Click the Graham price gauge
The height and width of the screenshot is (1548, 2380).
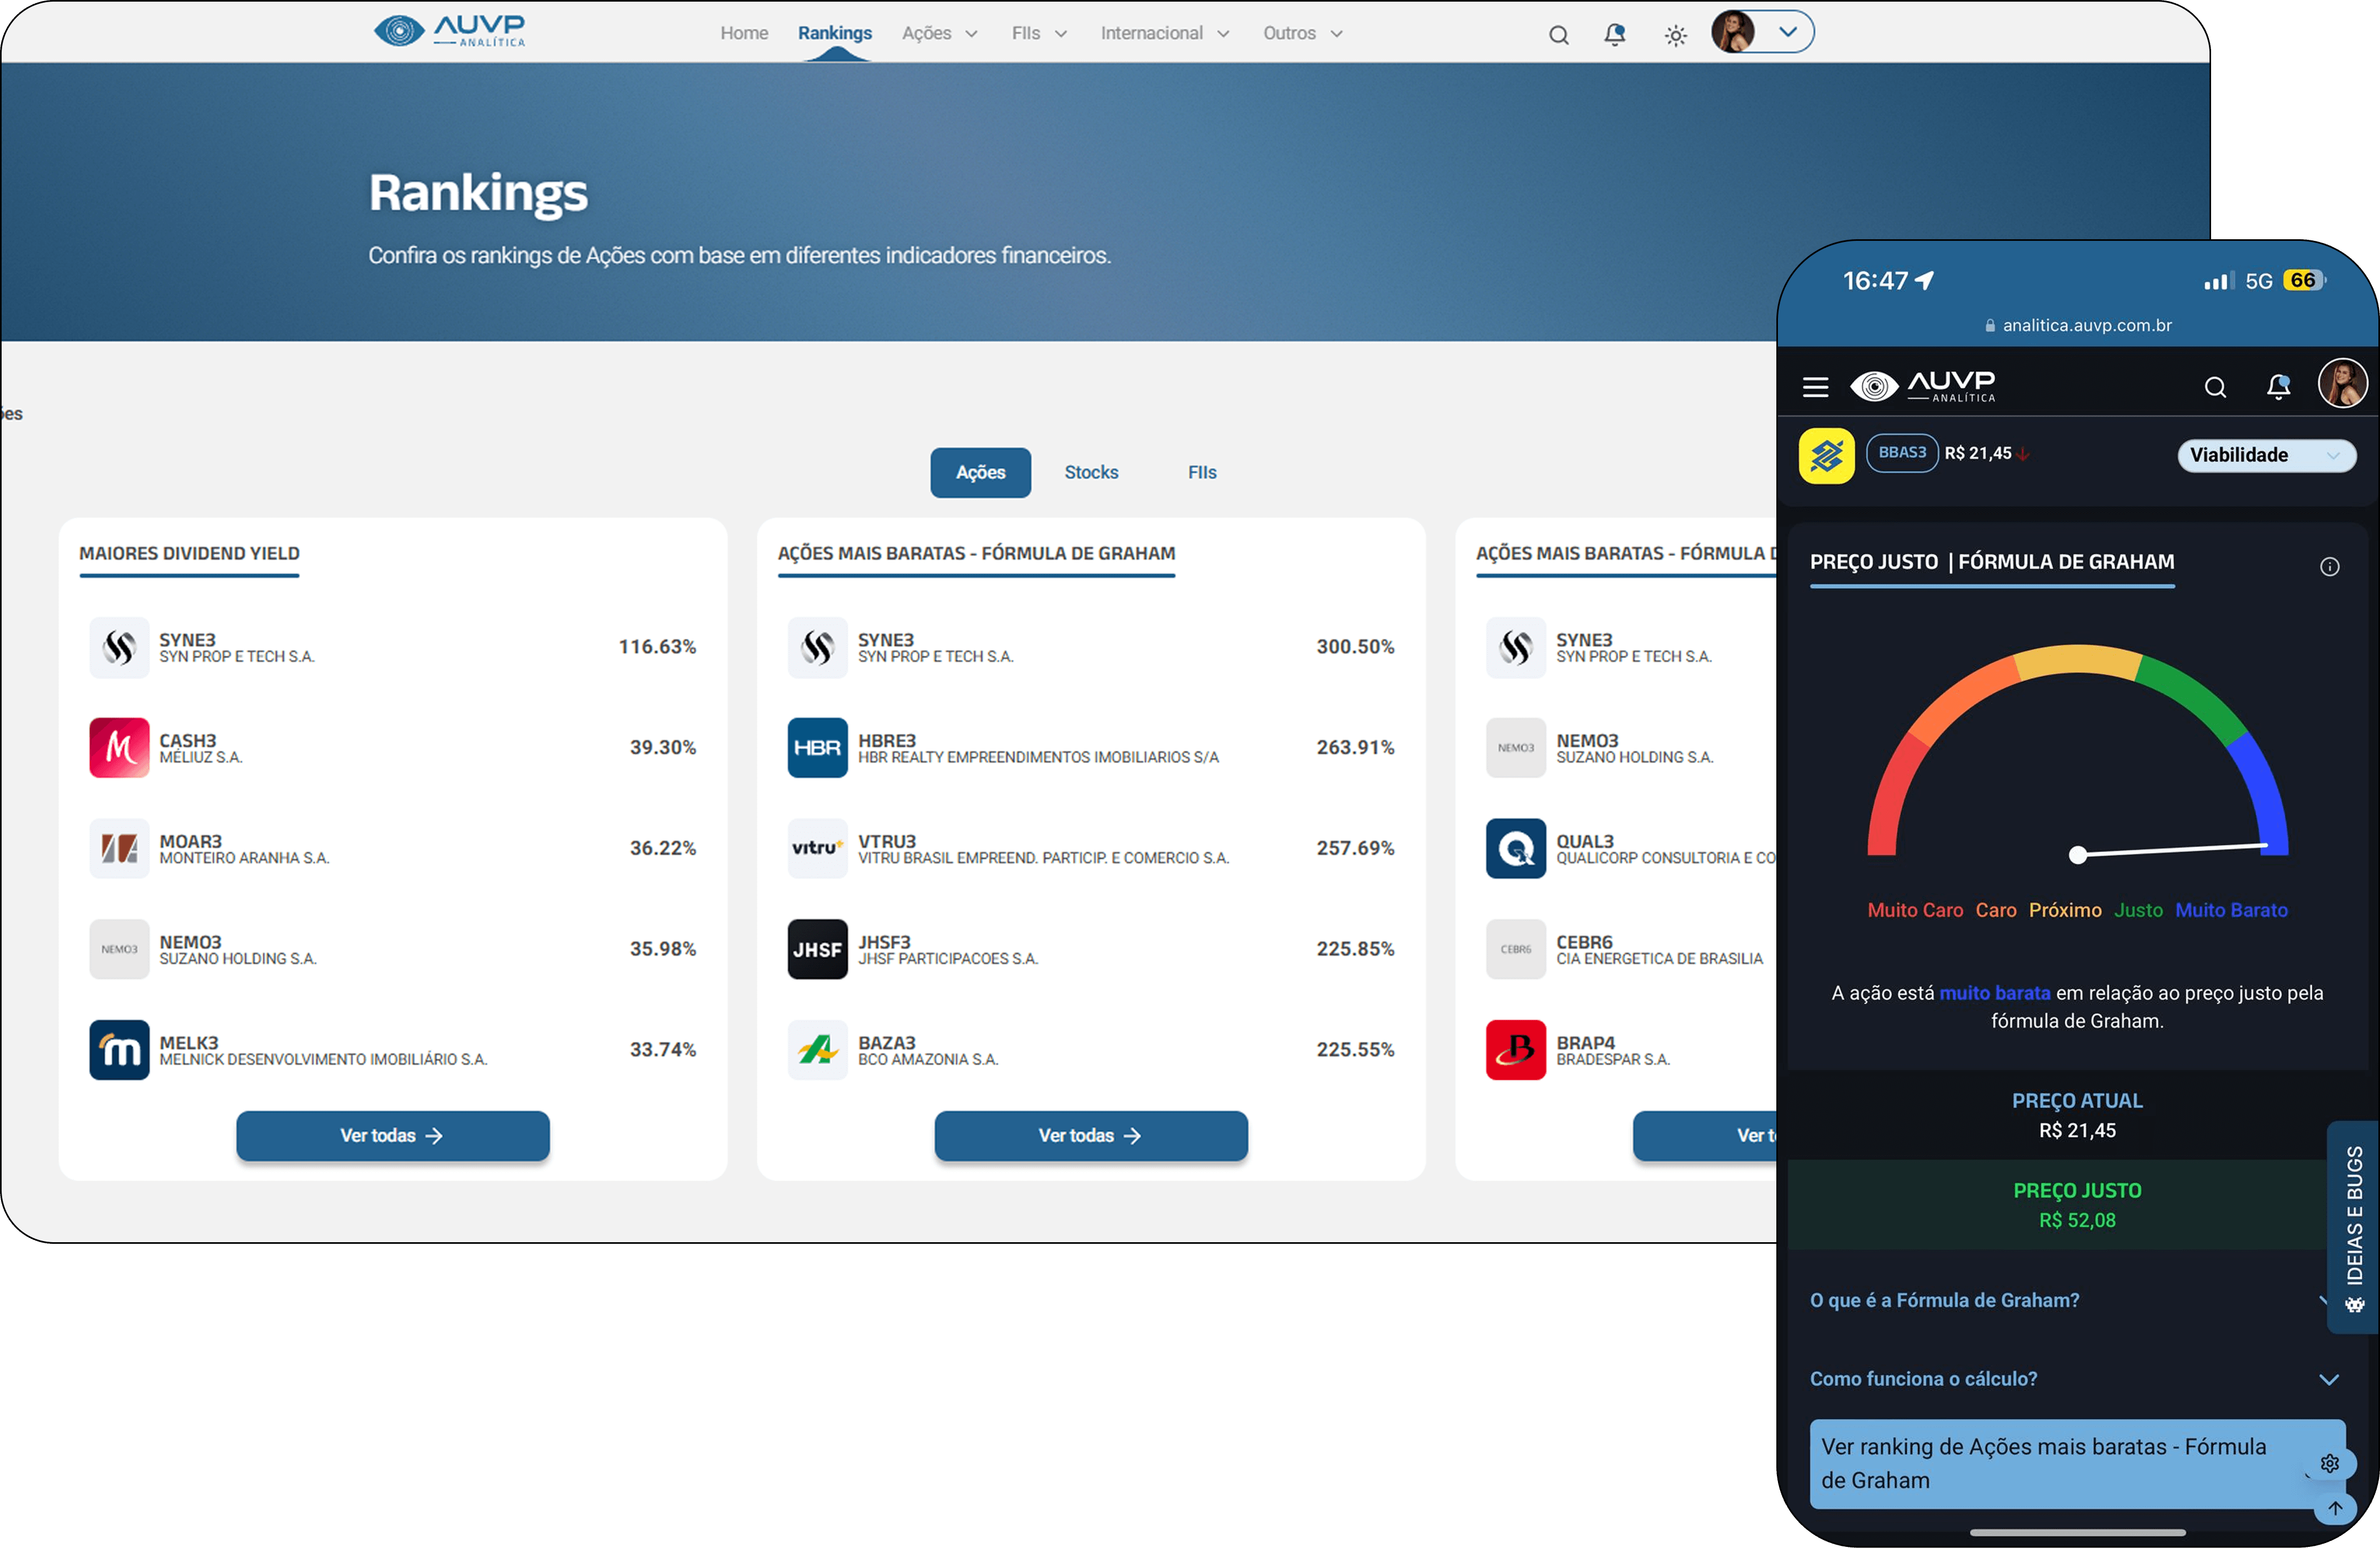[x=2077, y=755]
